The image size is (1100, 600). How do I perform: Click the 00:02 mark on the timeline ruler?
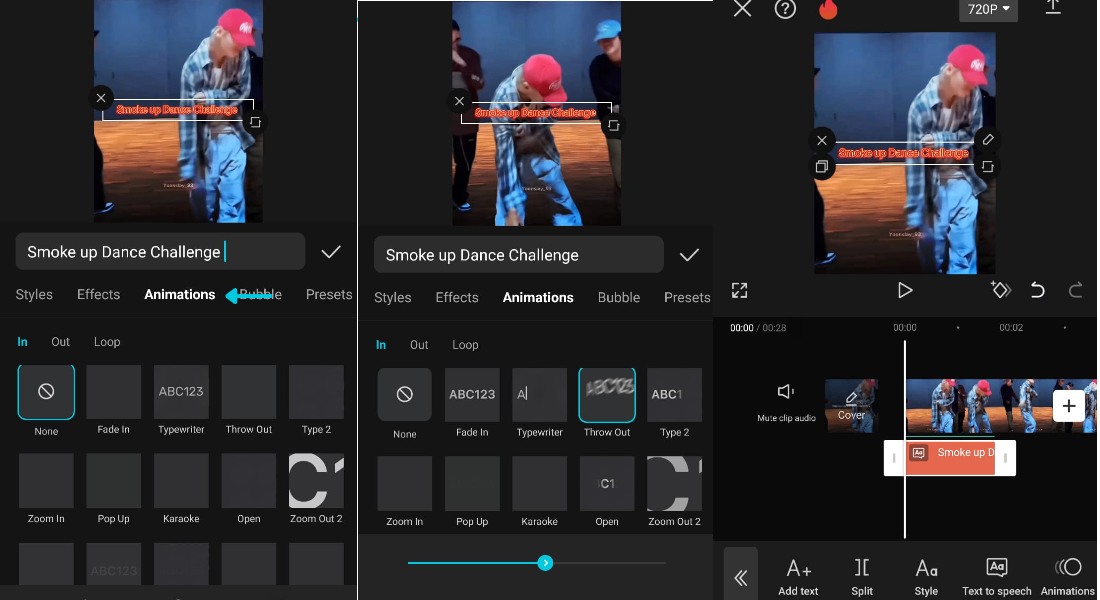[x=1011, y=328]
